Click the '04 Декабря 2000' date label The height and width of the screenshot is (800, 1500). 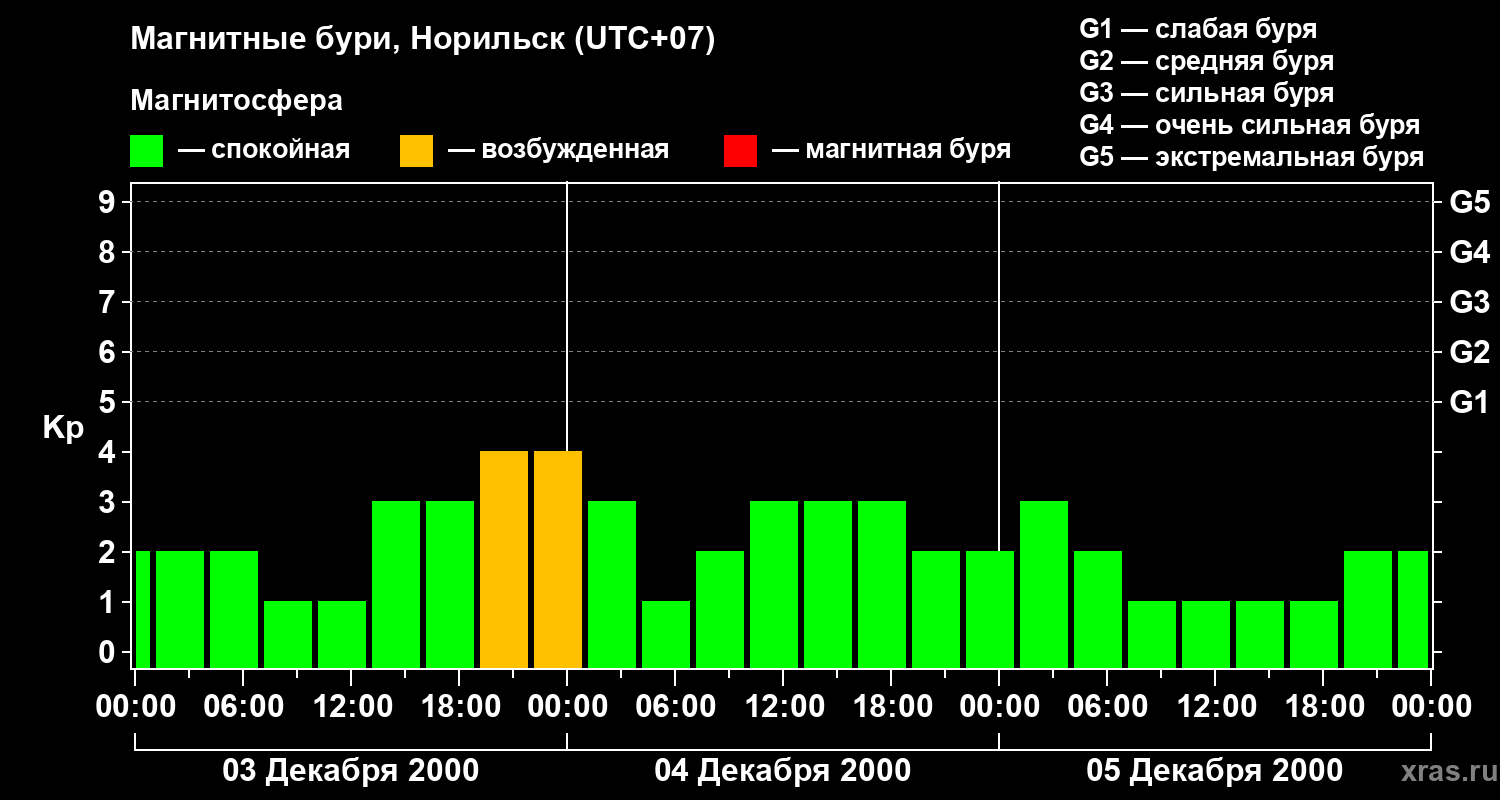tap(782, 771)
